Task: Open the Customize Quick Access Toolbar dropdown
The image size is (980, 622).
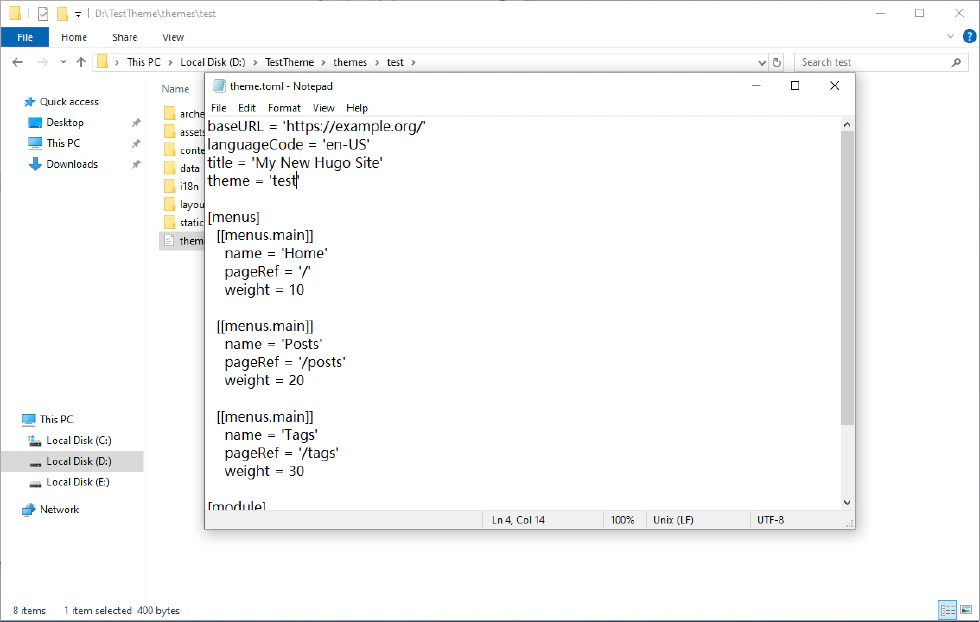Action: 78,14
